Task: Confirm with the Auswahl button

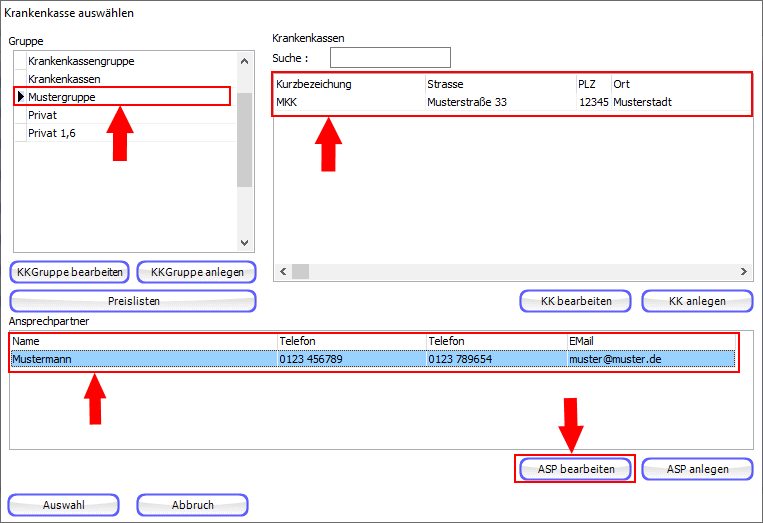Action: pyautogui.click(x=64, y=505)
